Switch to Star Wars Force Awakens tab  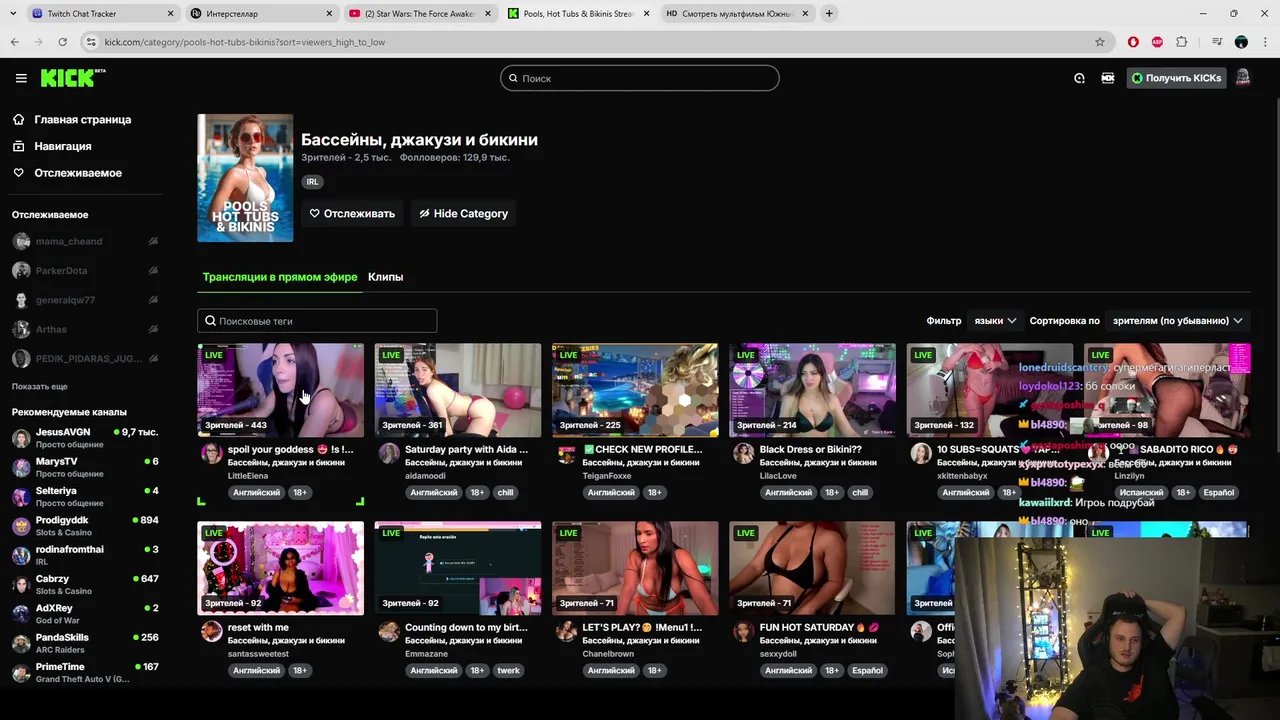point(420,14)
